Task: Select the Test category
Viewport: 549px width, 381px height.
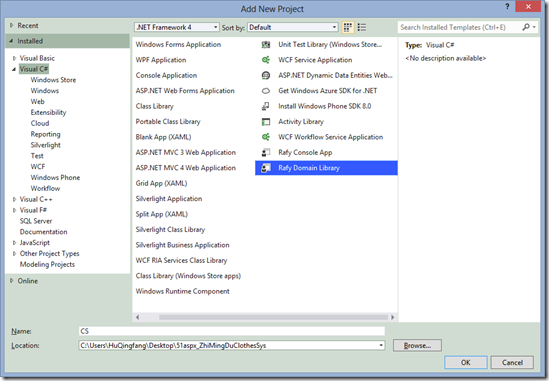Action: [37, 156]
